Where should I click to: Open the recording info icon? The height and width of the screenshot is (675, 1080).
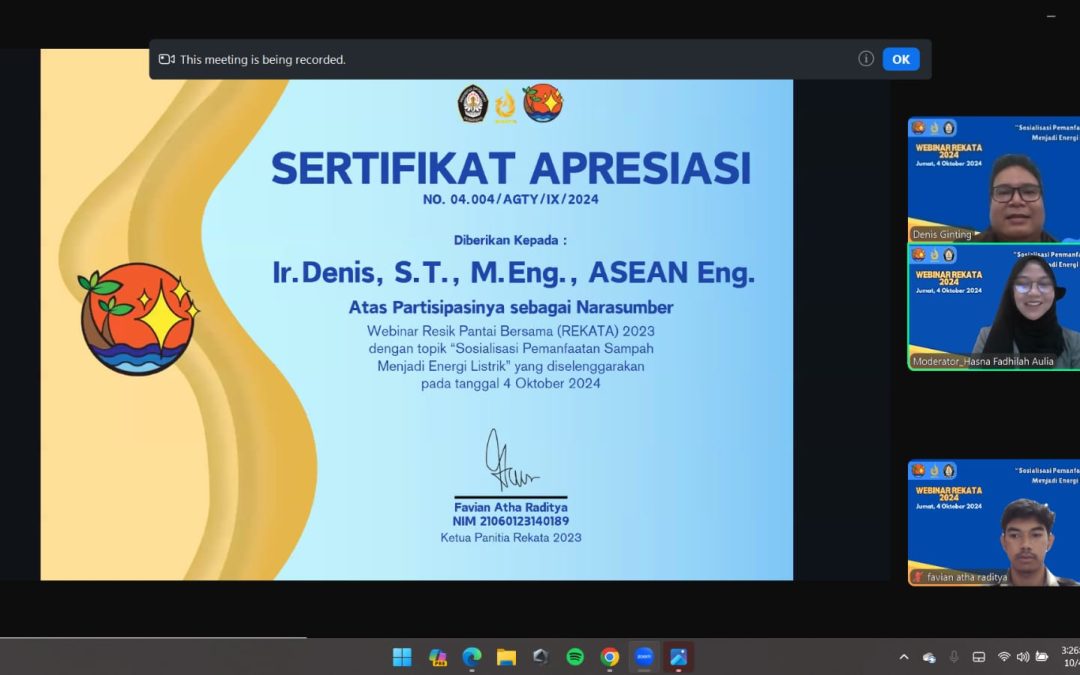point(866,59)
